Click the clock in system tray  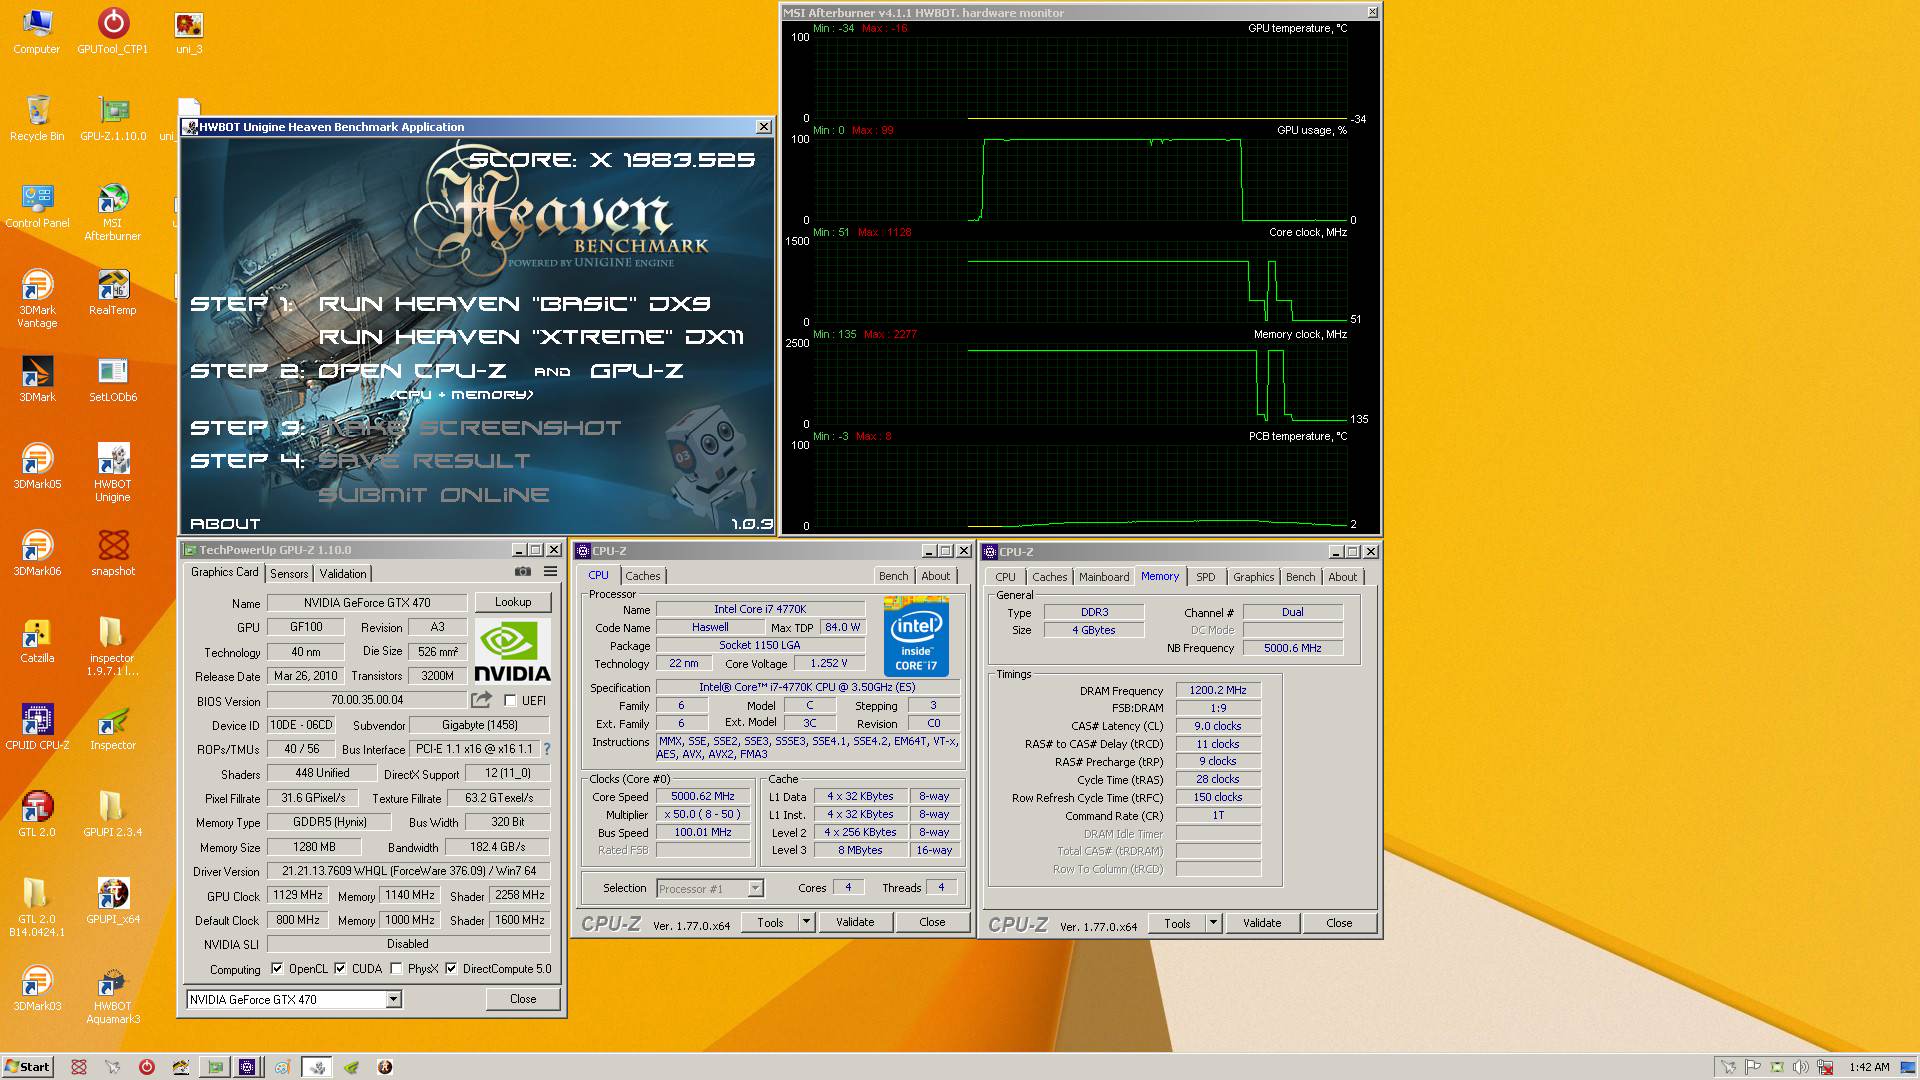pyautogui.click(x=1869, y=1067)
